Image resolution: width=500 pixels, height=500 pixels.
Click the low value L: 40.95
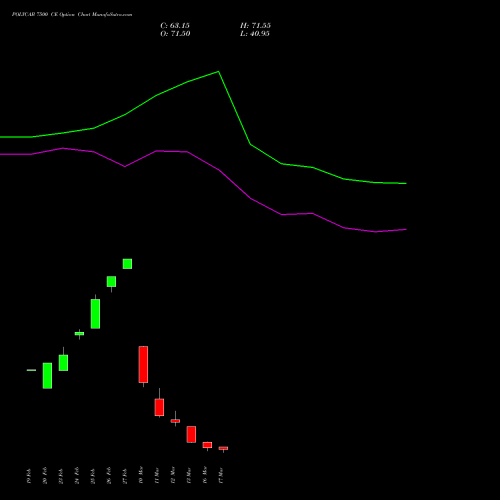255,34
